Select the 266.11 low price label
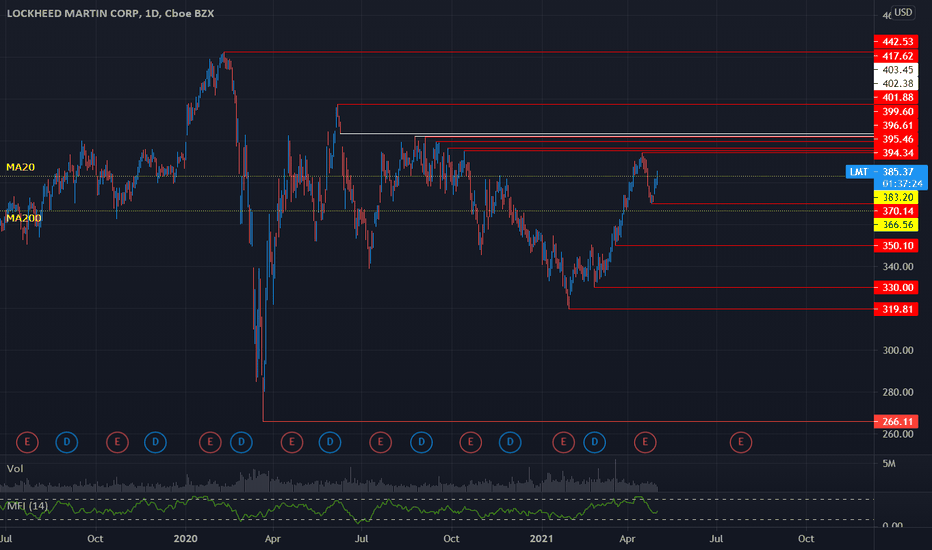The width and height of the screenshot is (932, 550). coord(896,422)
